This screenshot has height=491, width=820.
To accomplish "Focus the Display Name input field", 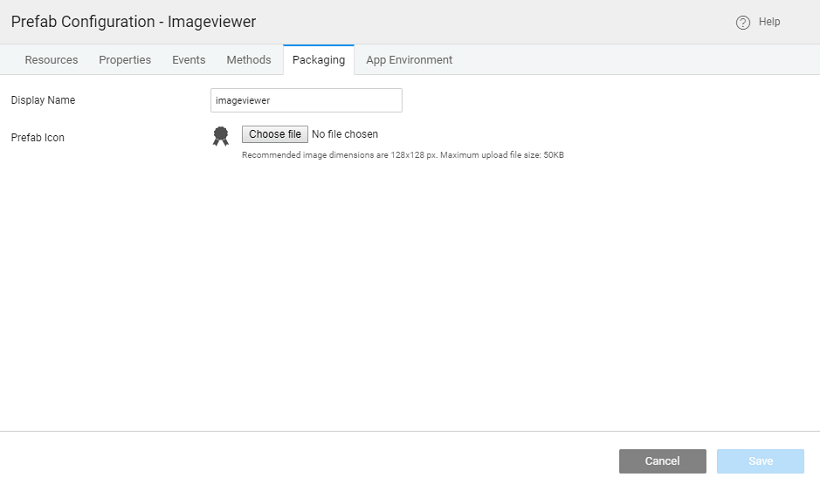I will (306, 100).
